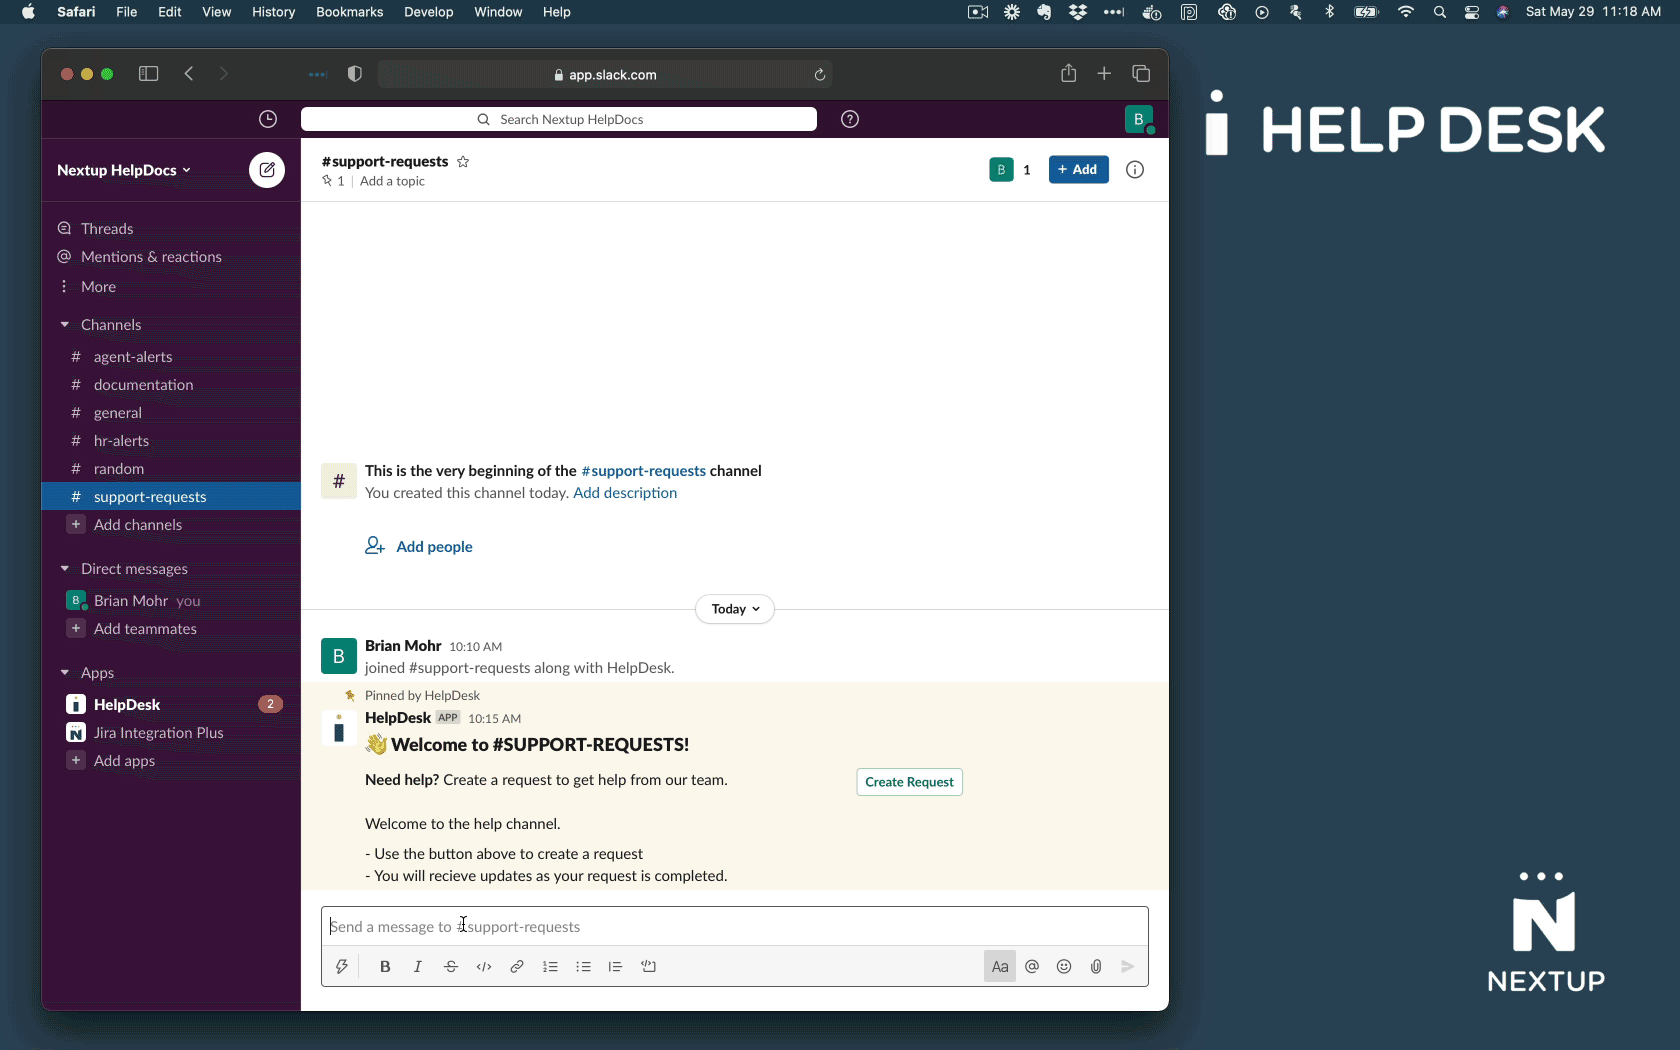Show Safari tab overview
Viewport: 1680px width, 1050px height.
pyautogui.click(x=1141, y=74)
